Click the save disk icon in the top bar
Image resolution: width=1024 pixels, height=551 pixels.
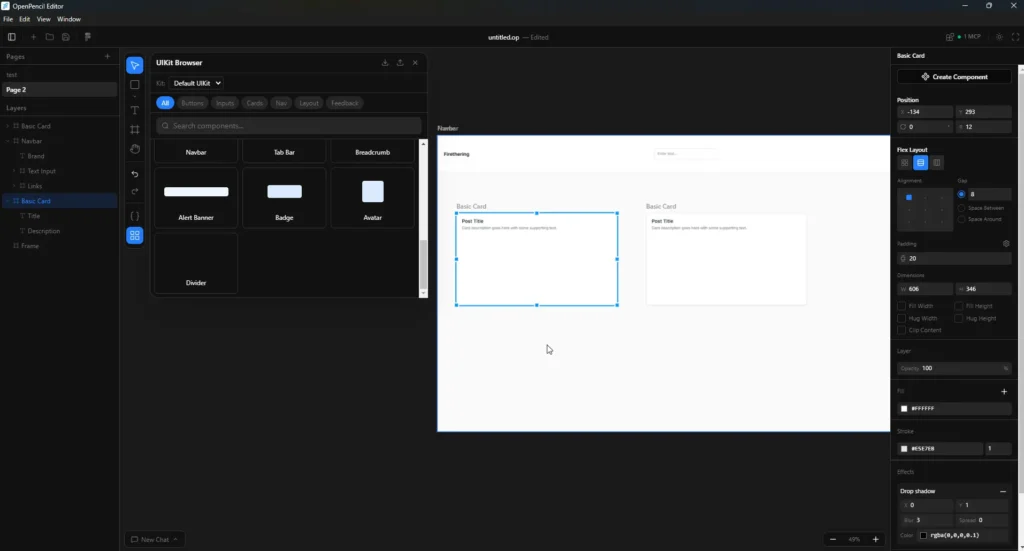tap(66, 37)
